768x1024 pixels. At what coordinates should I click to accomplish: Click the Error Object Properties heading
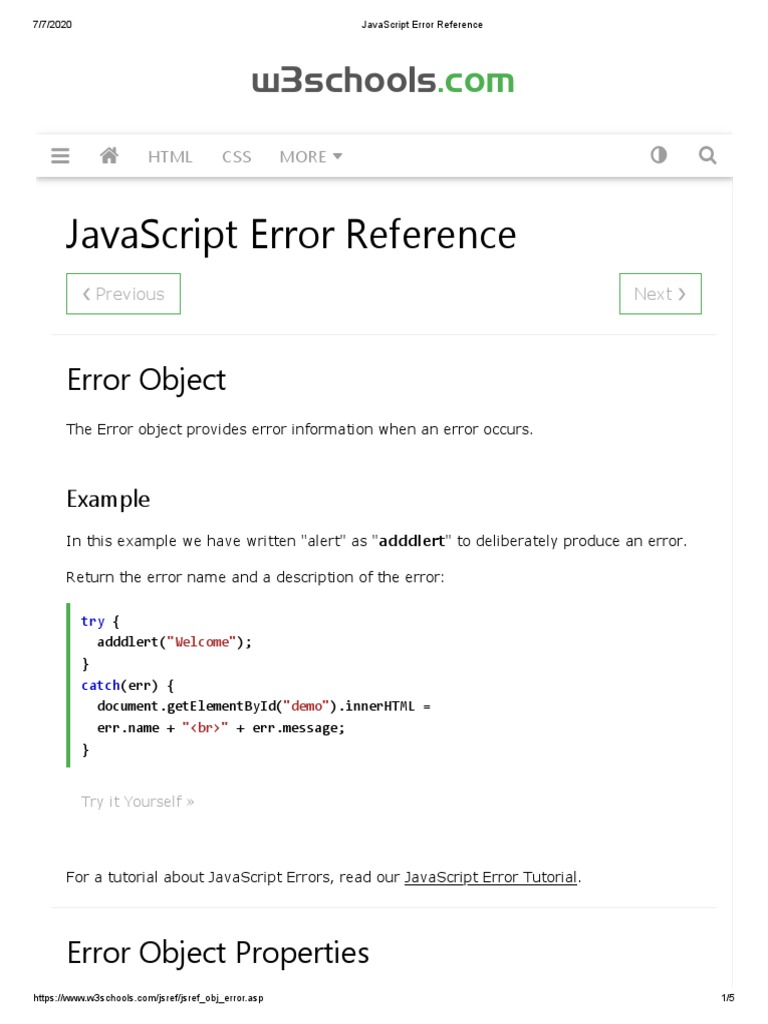217,953
